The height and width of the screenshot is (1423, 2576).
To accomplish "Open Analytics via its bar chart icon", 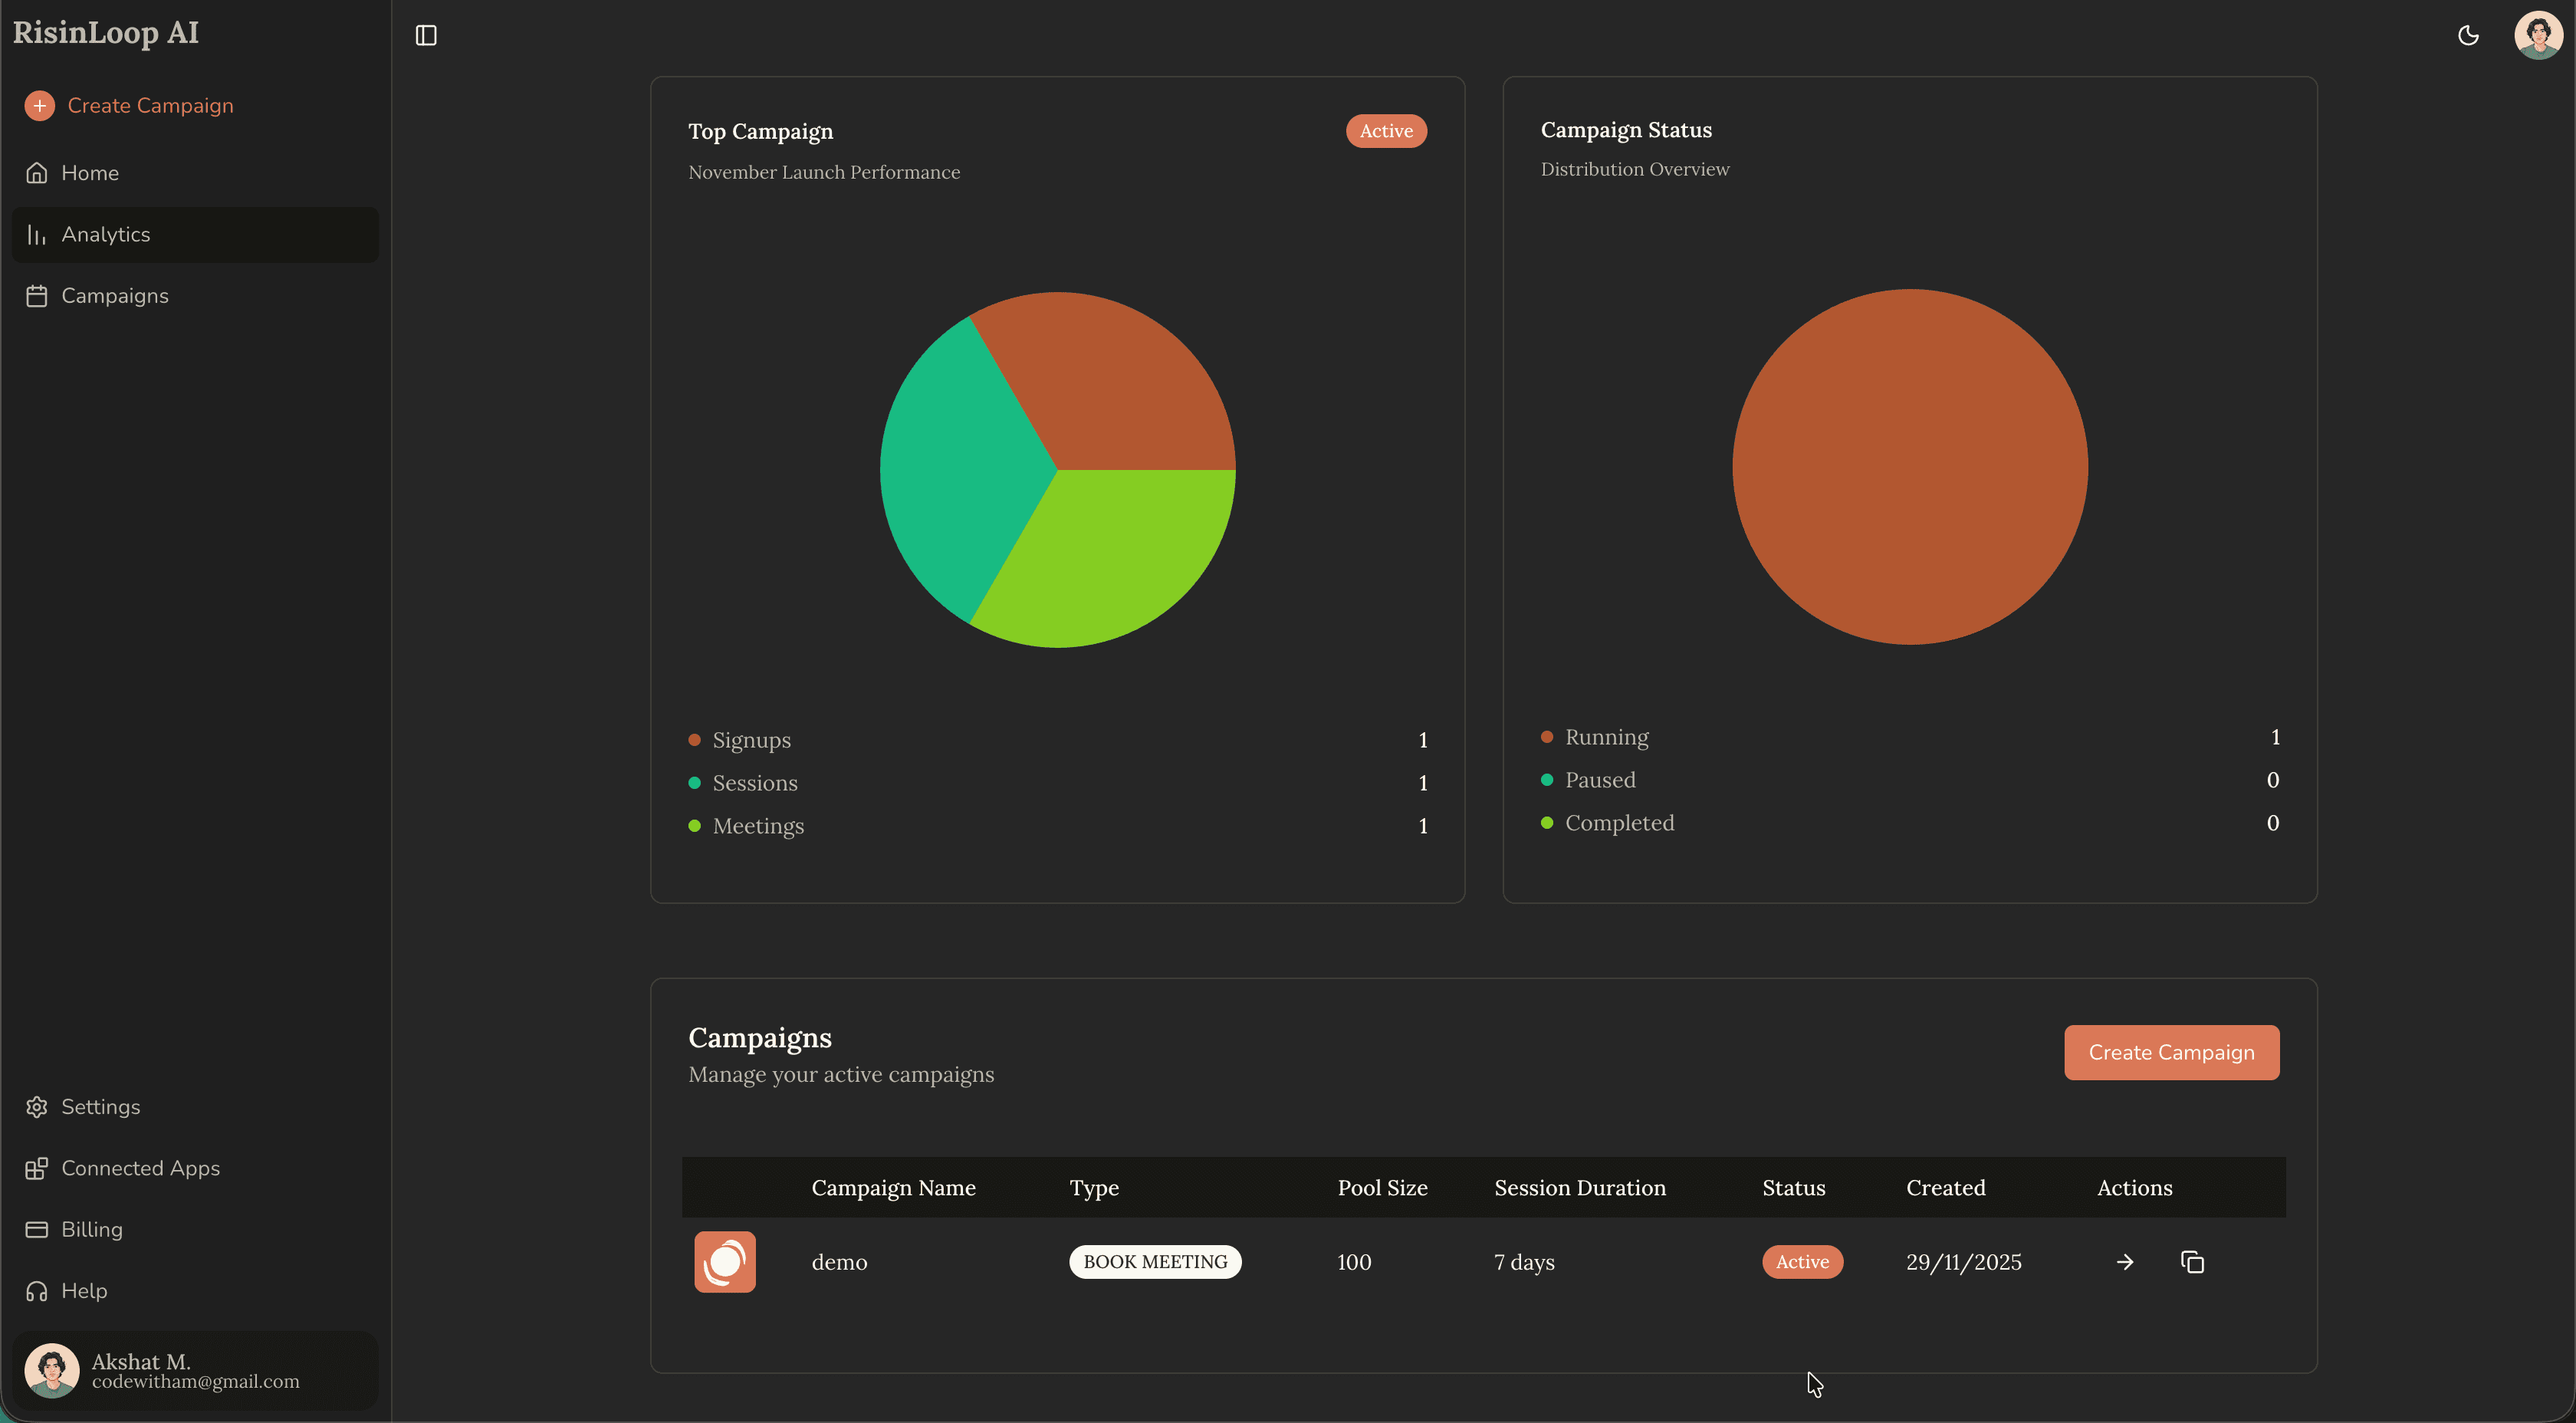I will [x=37, y=234].
